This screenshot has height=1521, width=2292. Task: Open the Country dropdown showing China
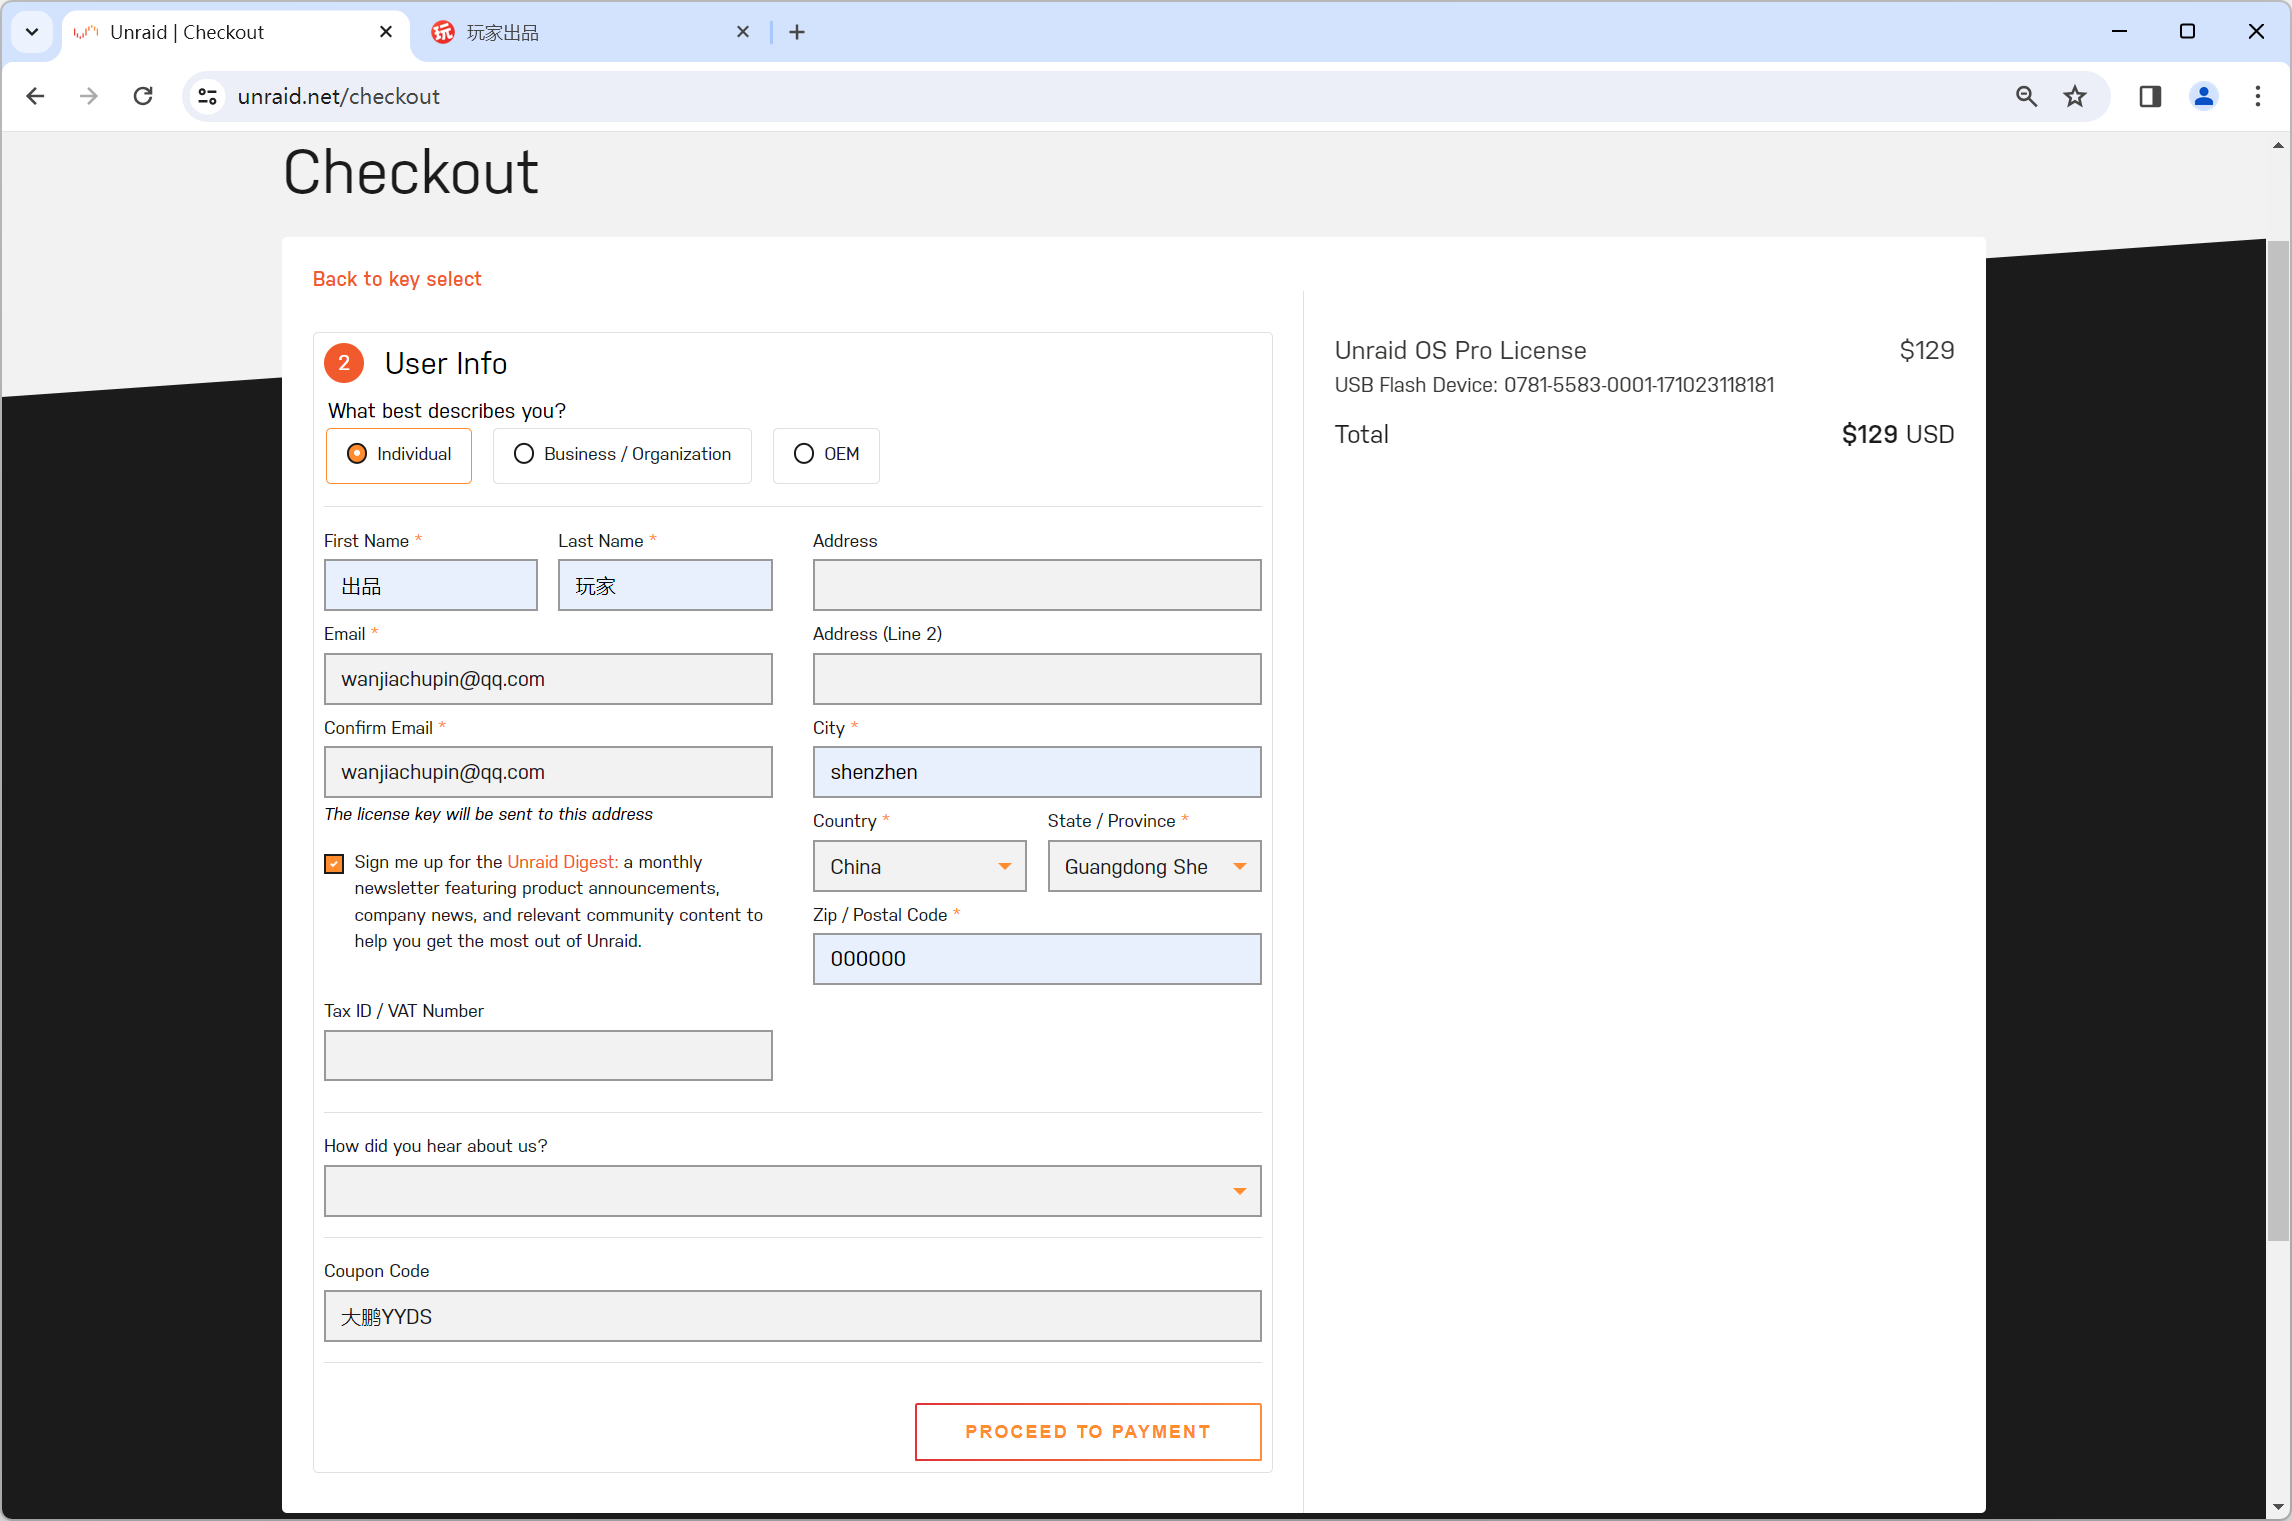919,866
